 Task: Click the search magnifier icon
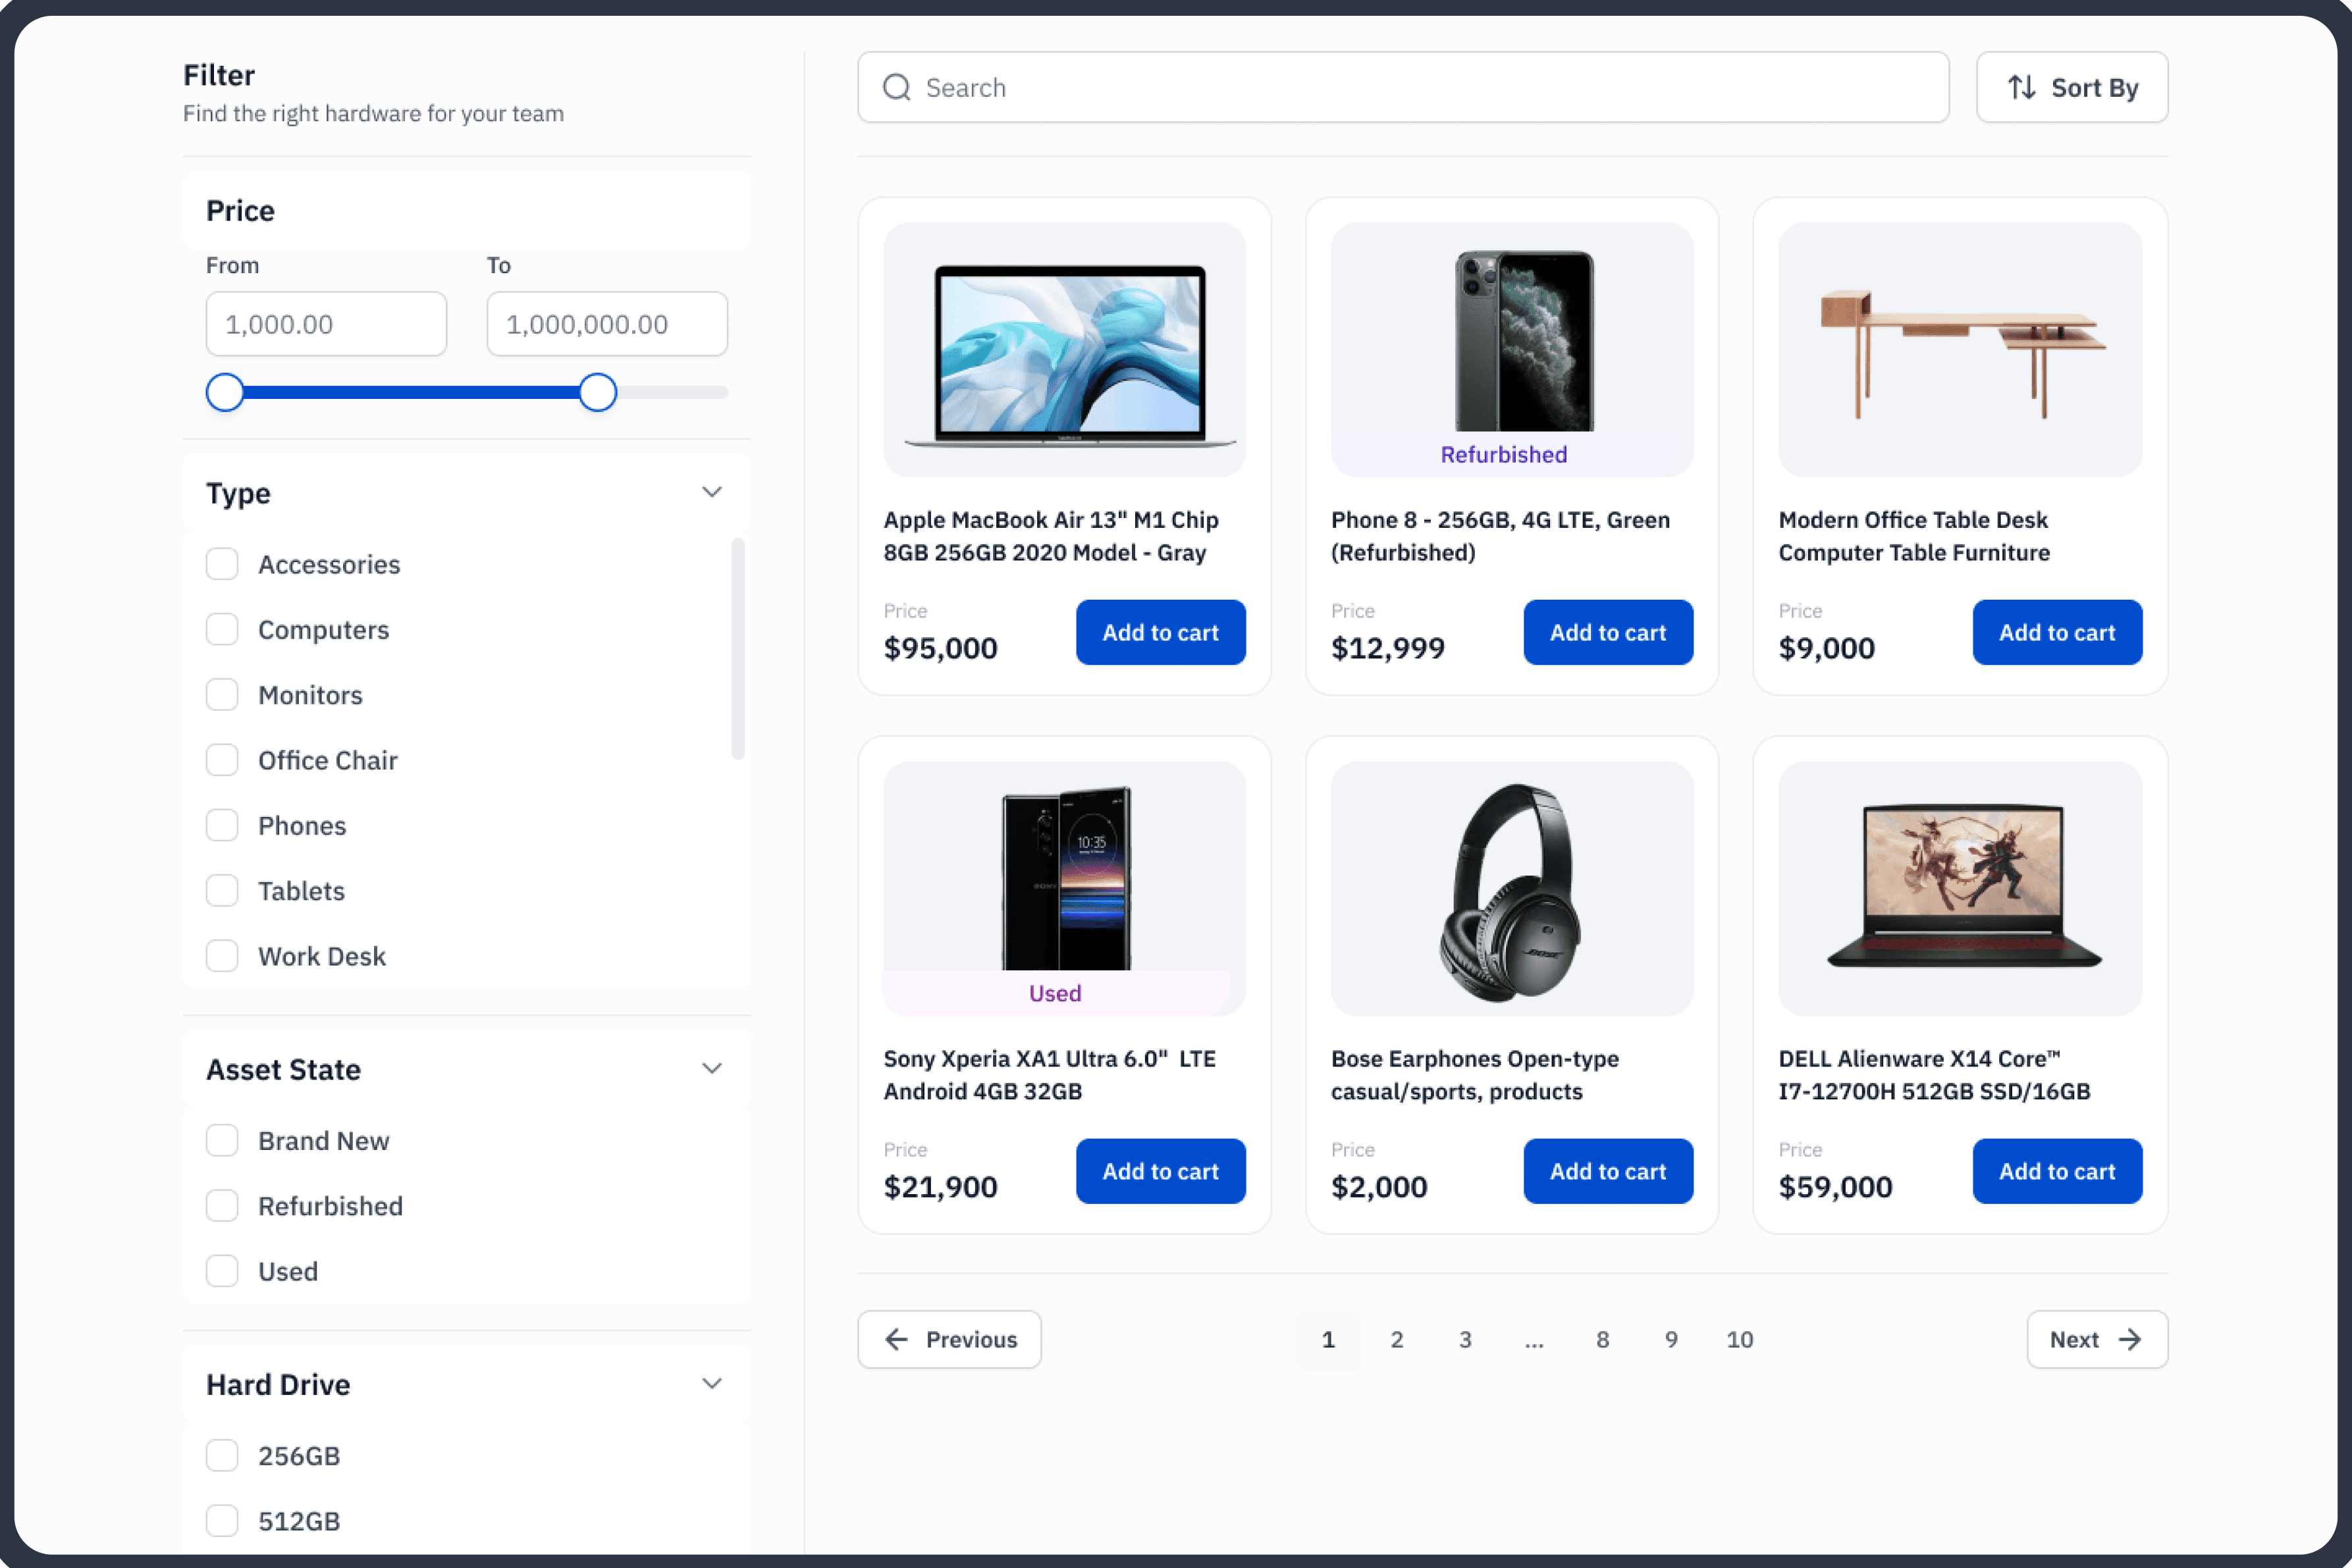(x=896, y=88)
